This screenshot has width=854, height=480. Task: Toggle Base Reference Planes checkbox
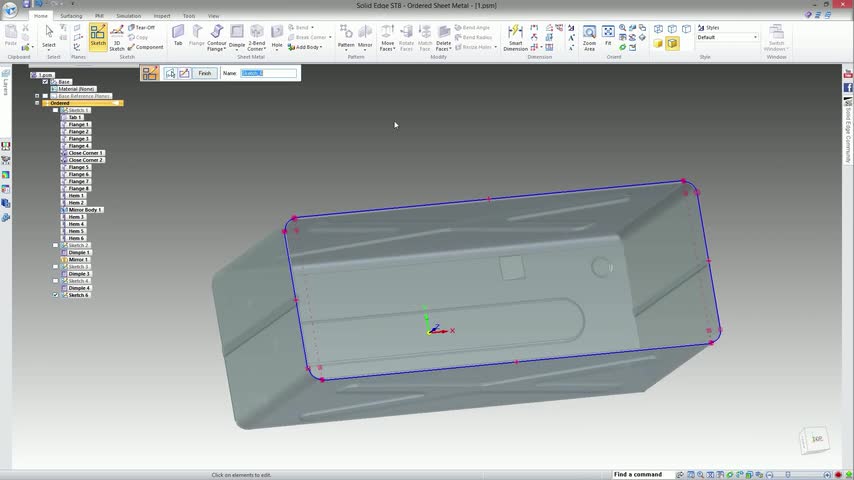pos(45,96)
